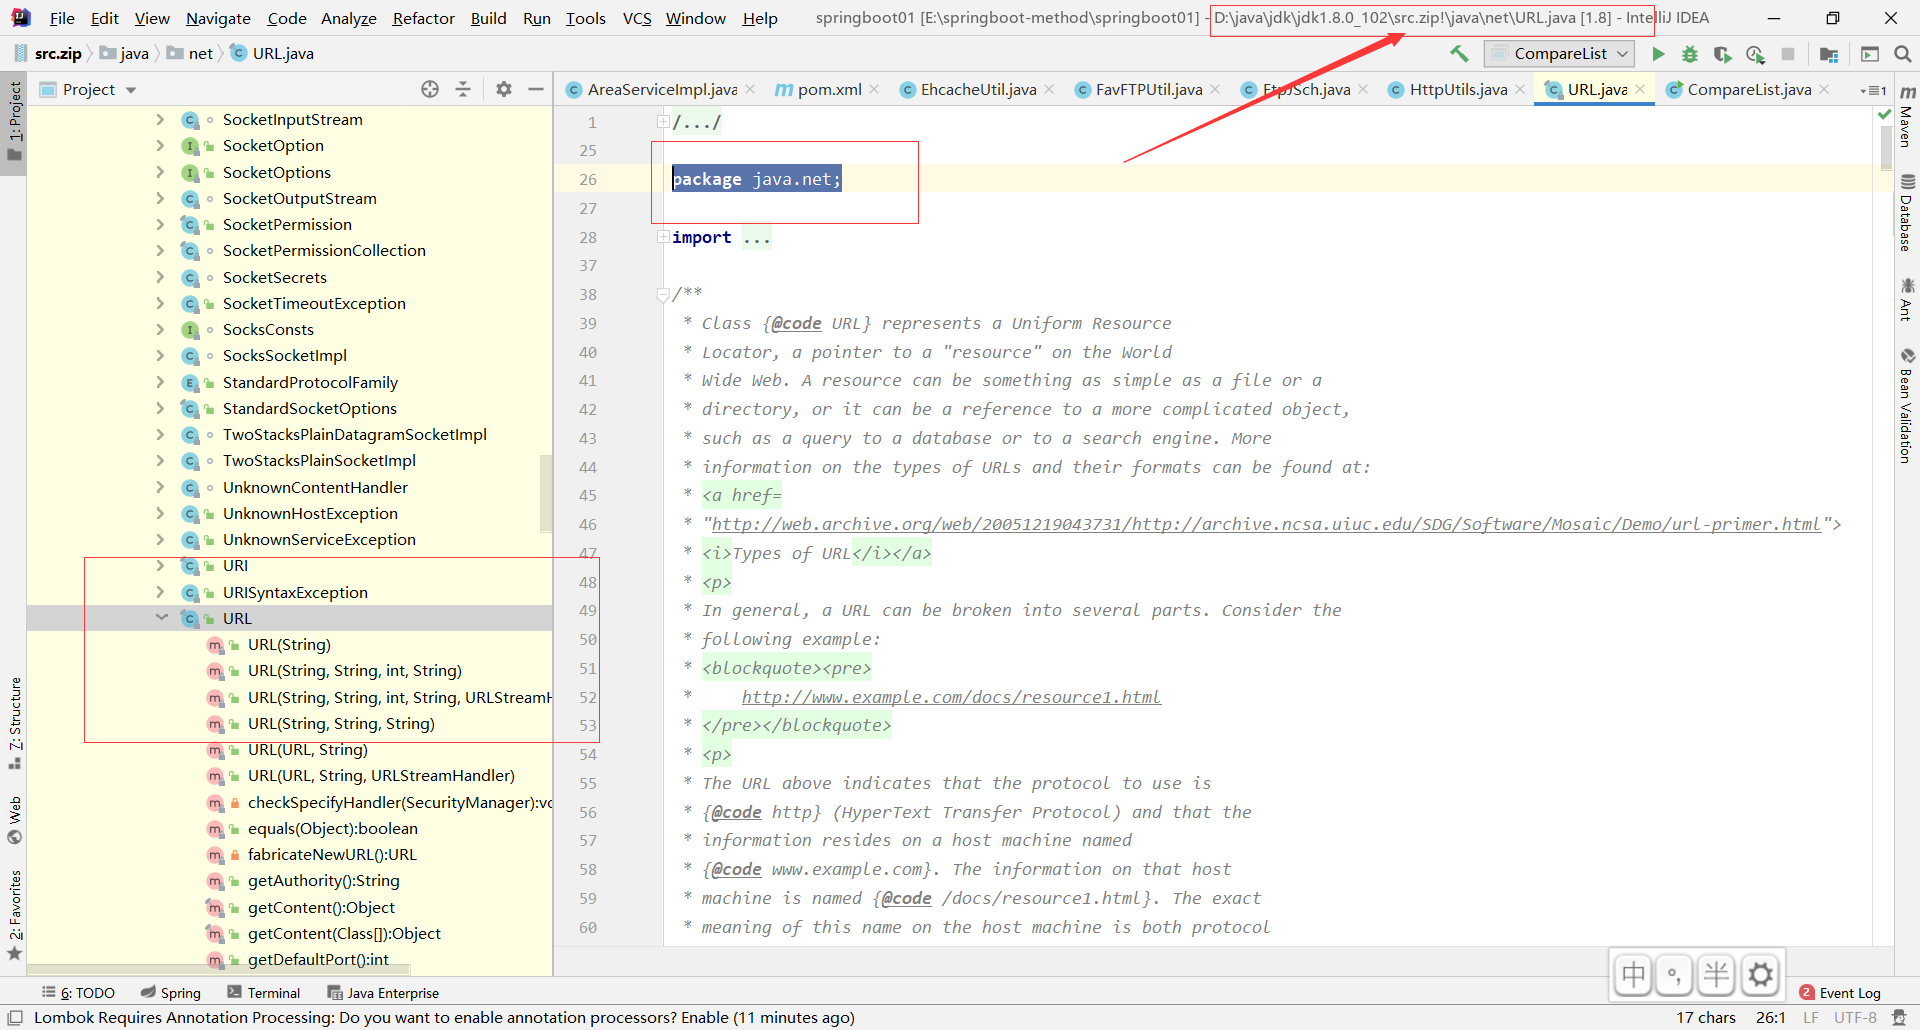The image size is (1920, 1030).
Task: Collapse the expanded URL class node
Action: coord(162,618)
